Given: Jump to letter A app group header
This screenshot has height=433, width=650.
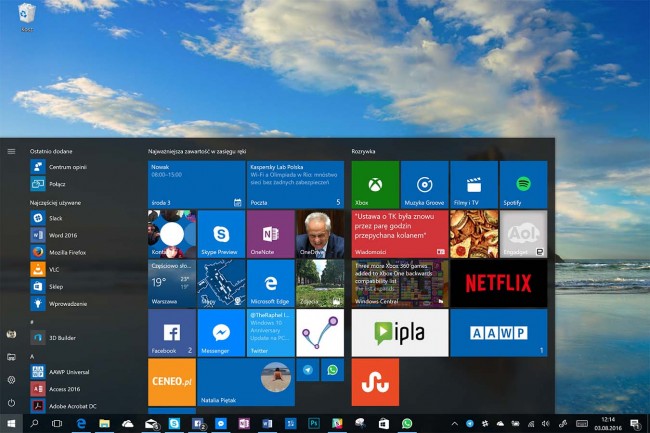Looking at the screenshot, I should (32, 356).
